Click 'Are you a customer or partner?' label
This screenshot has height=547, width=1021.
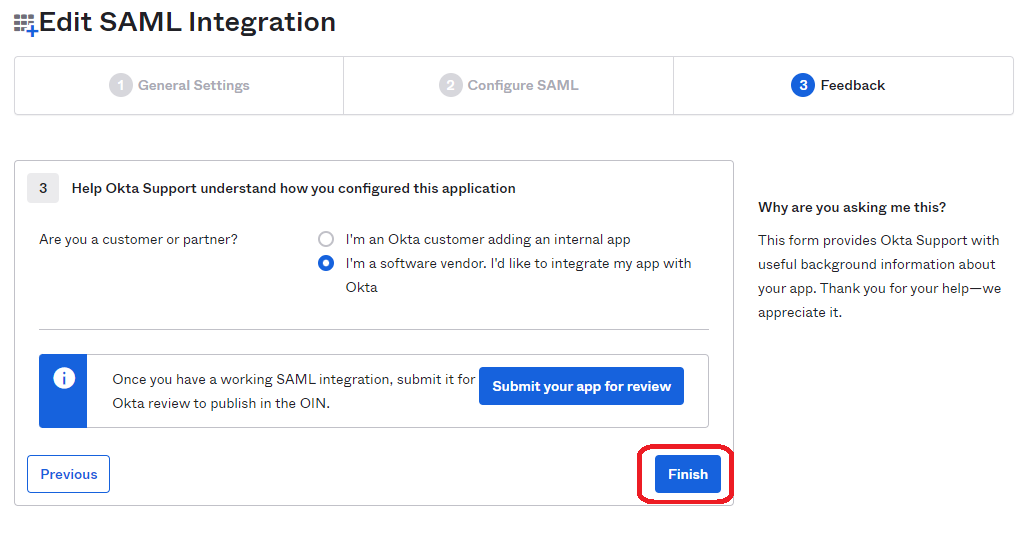point(138,240)
